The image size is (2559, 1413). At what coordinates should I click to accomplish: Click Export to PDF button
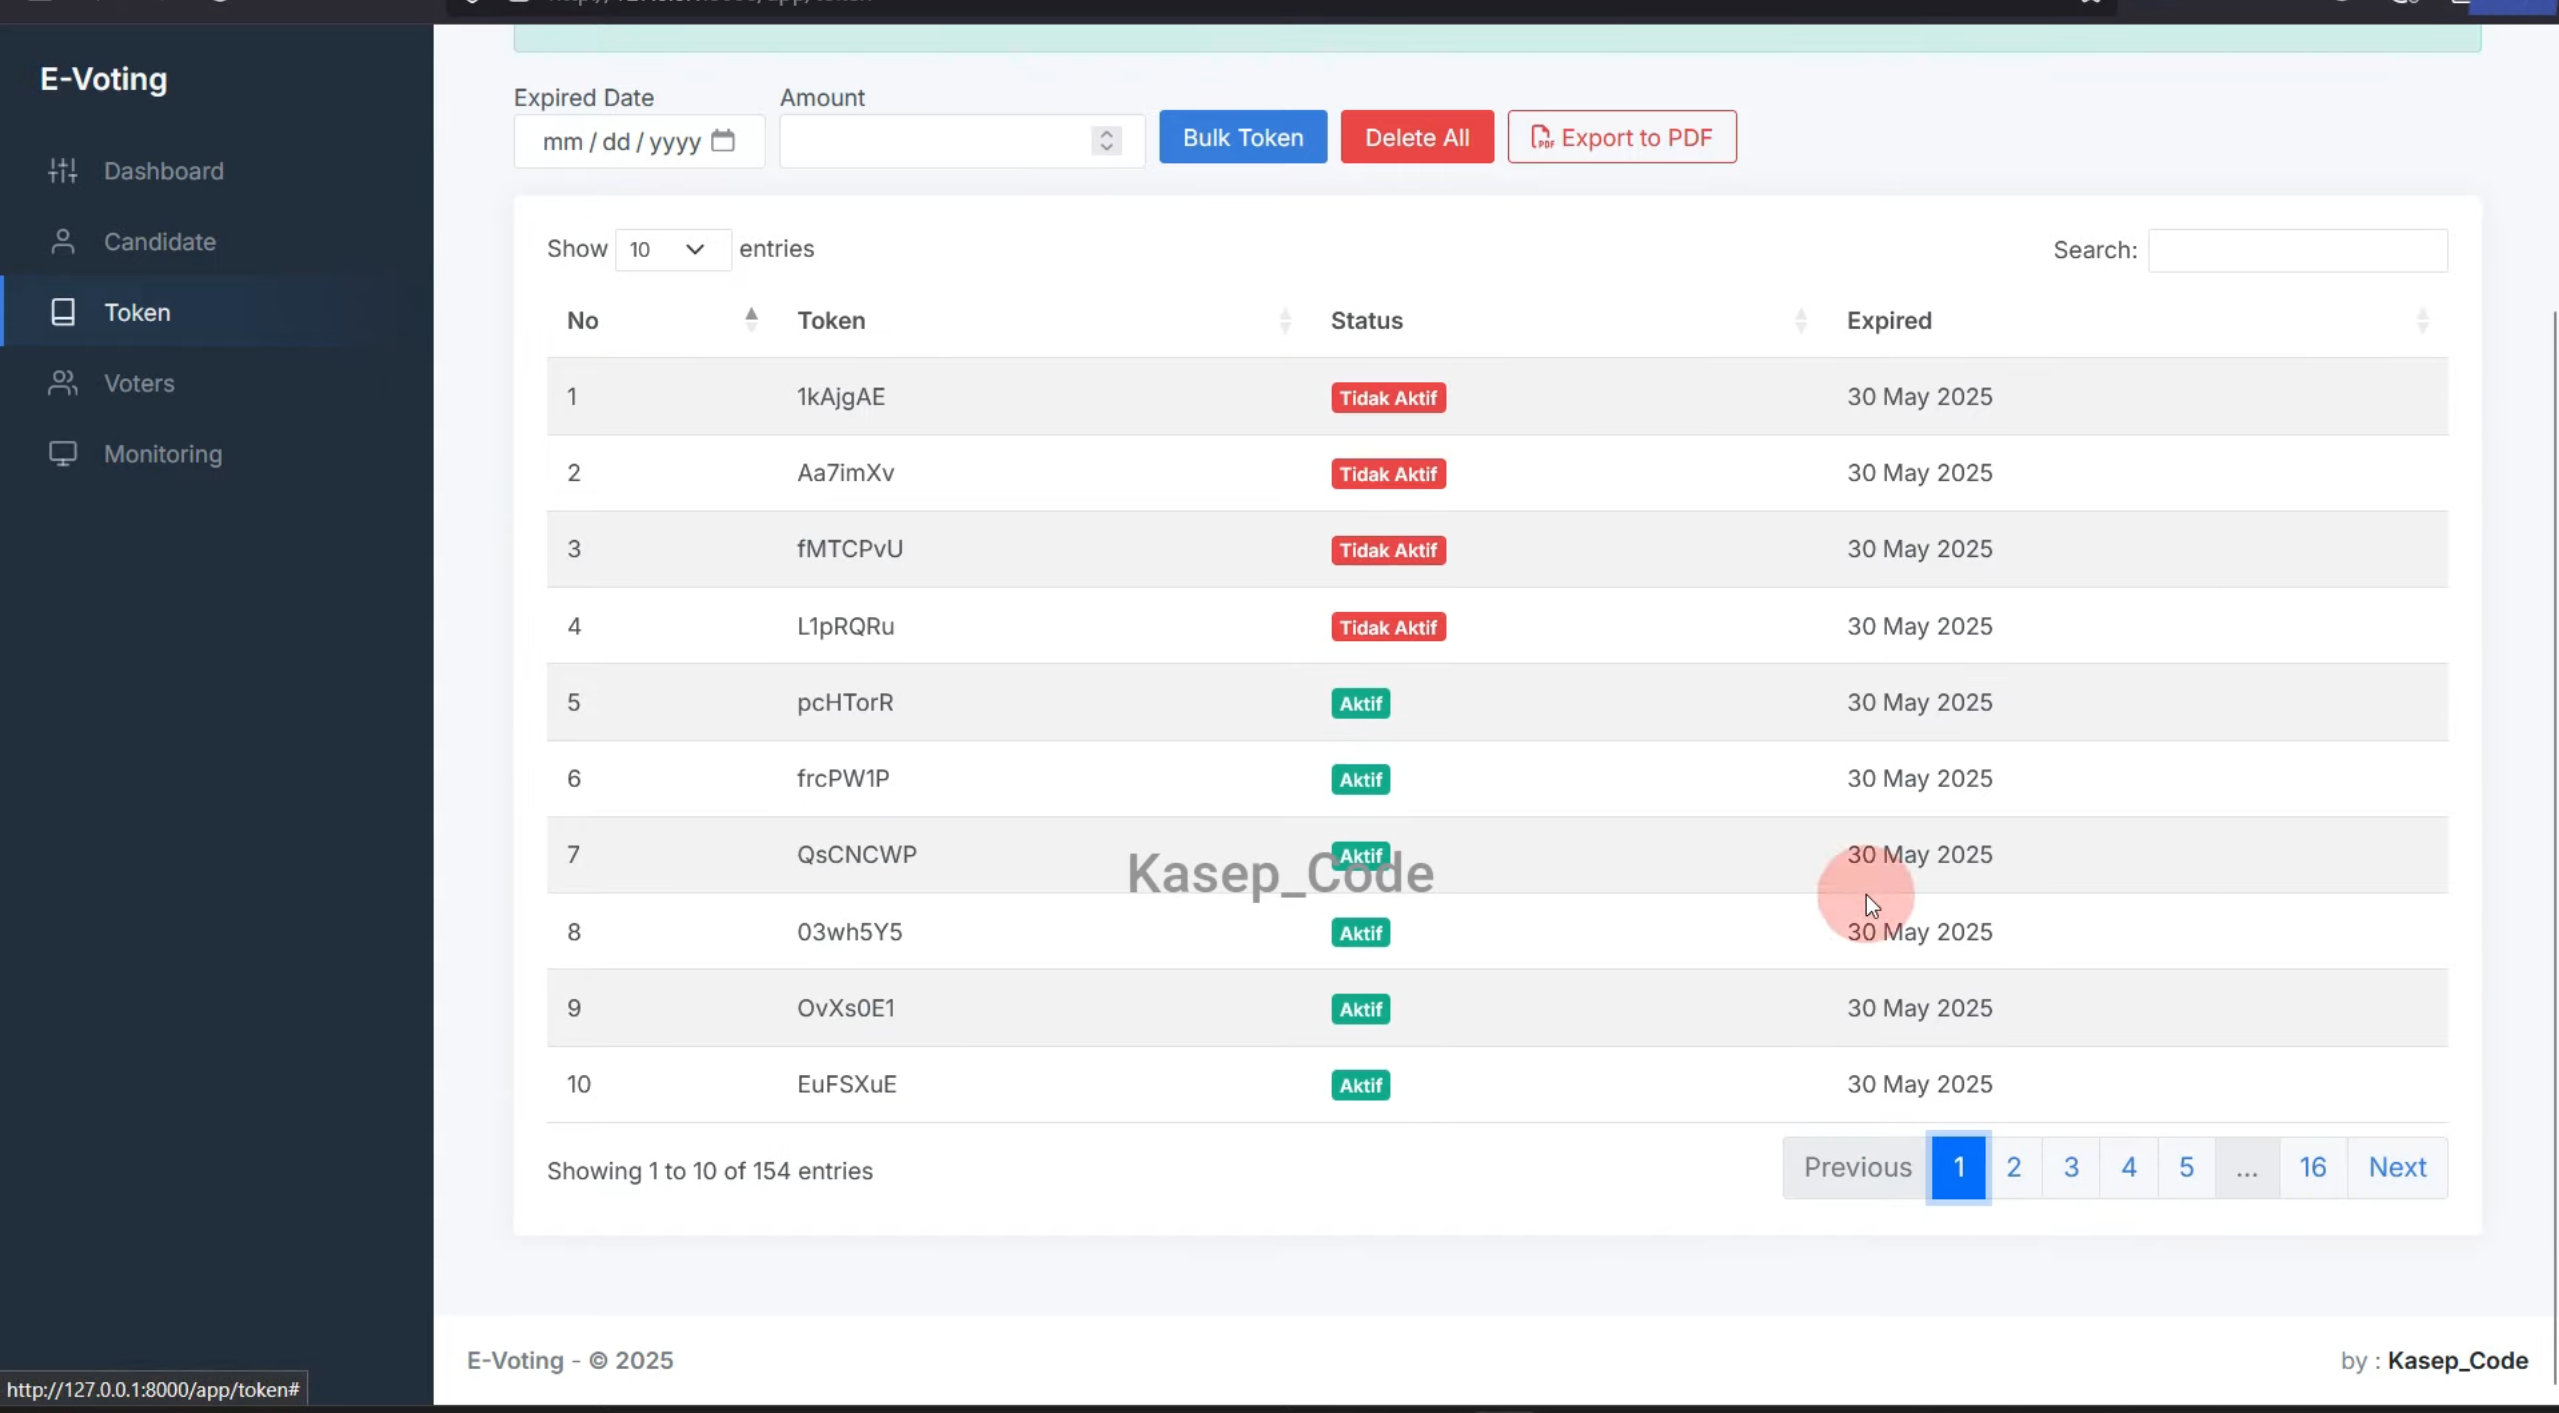tap(1622, 137)
